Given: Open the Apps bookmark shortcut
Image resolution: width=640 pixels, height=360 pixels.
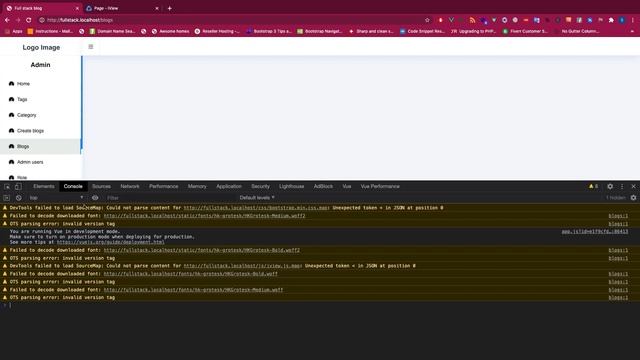Looking at the screenshot, I should pos(13,31).
